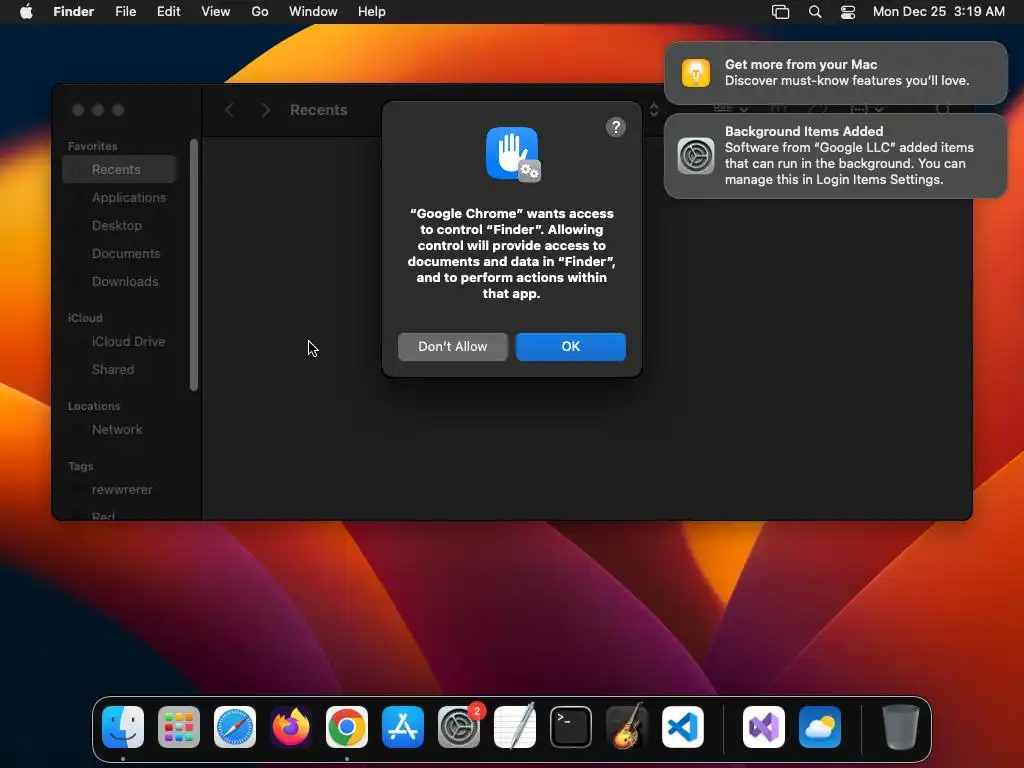Select the rewwrerer tag in sidebar
The image size is (1024, 768).
[121, 490]
